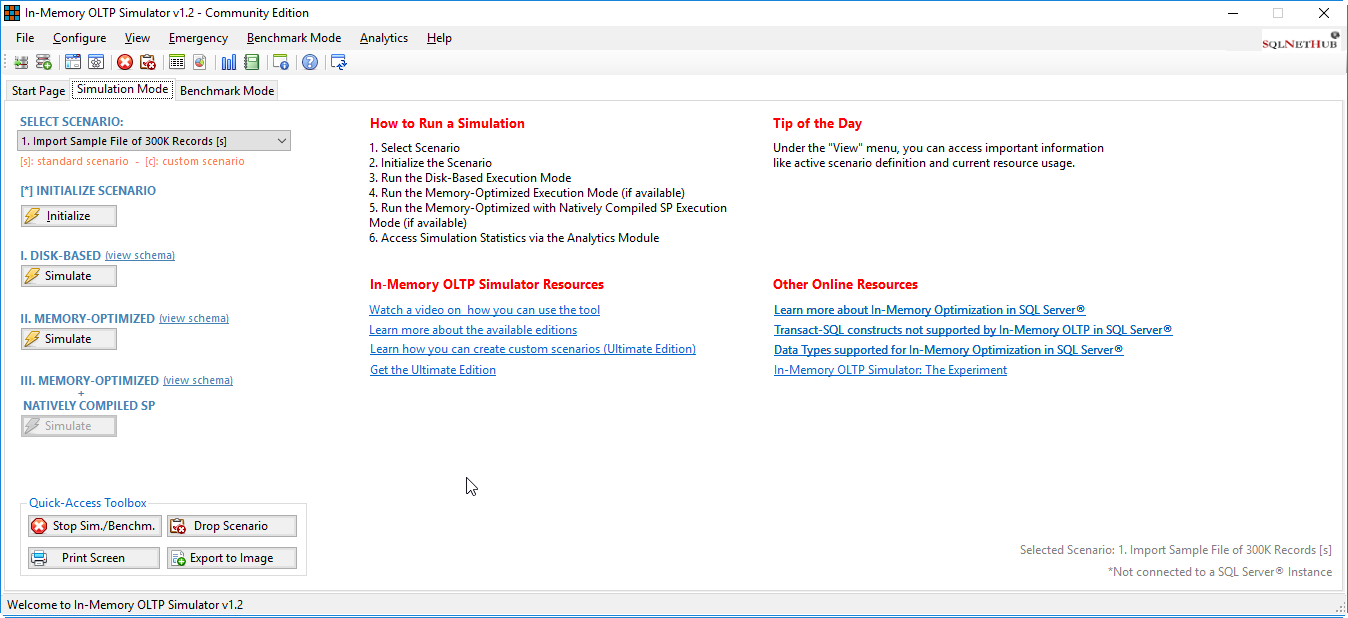The height and width of the screenshot is (618, 1348).
Task: Click the window with info badge toolbar icon
Action: point(281,62)
